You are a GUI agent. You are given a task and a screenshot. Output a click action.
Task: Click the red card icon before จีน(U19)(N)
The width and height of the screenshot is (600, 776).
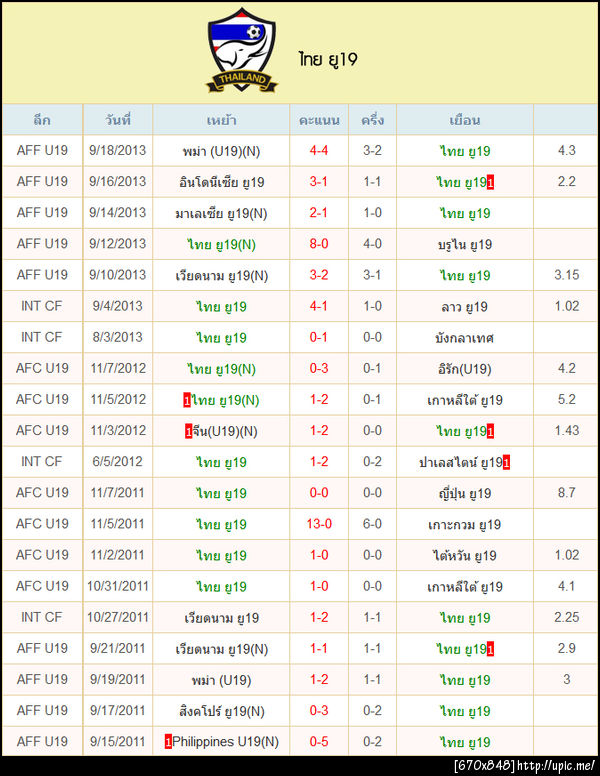[189, 431]
